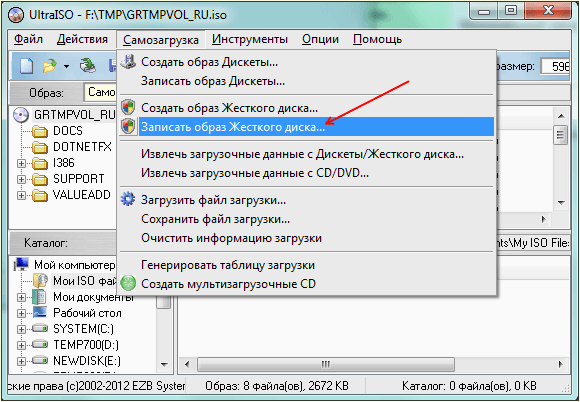580x402 pixels.
Task: Open the Инструменты menu
Action: pyautogui.click(x=250, y=39)
